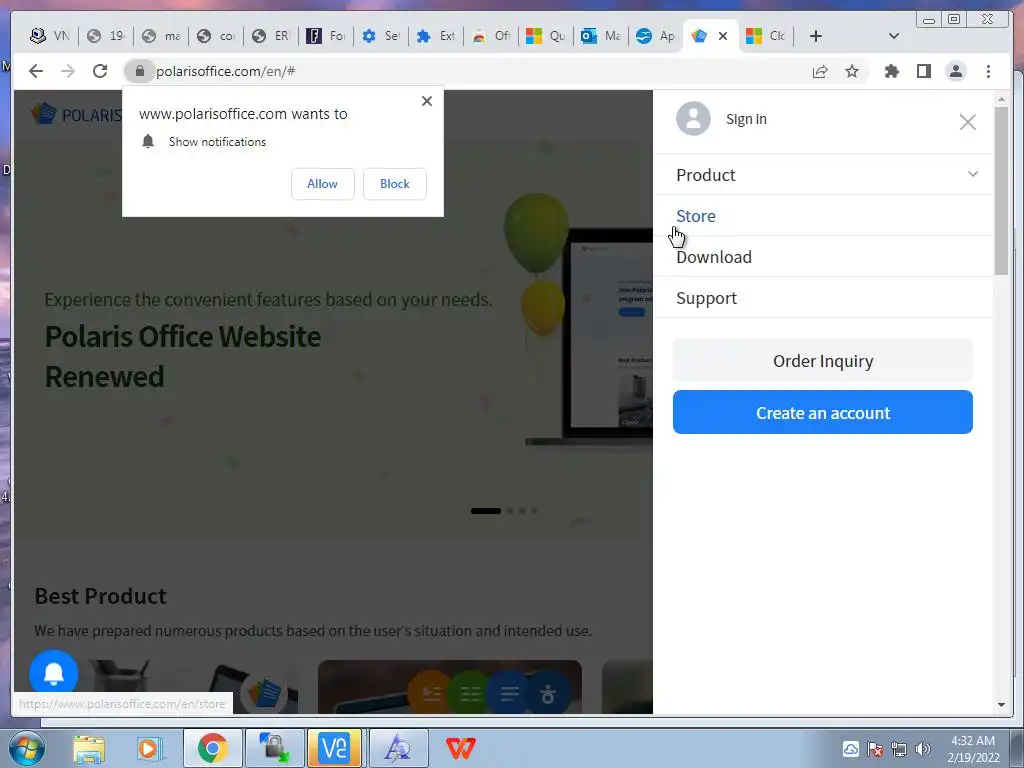Screen dimensions: 1024x768
Task: Toggle the Chrome side panel icon
Action: click(x=923, y=71)
